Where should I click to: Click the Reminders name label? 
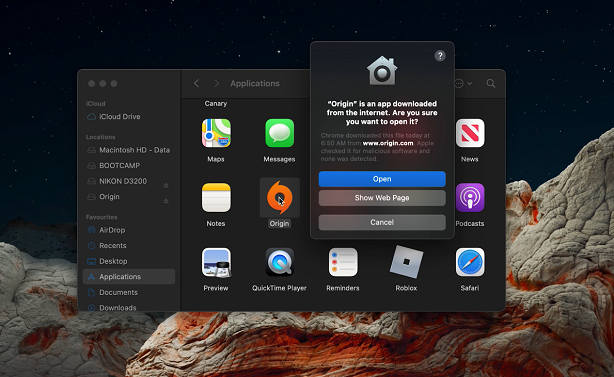343,288
